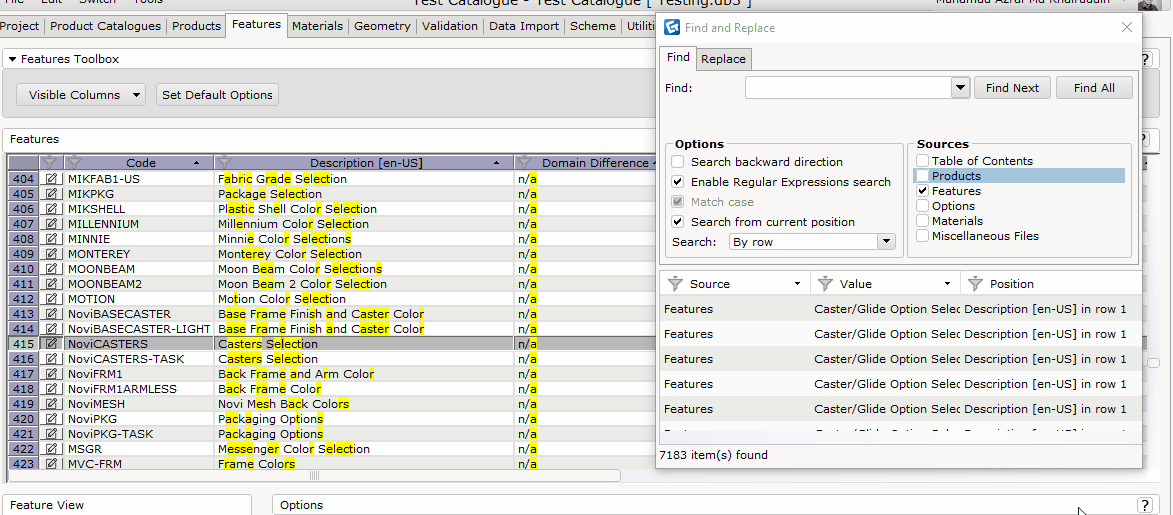The height and width of the screenshot is (515, 1173).
Task: Open the Scheme tab
Action: click(592, 26)
